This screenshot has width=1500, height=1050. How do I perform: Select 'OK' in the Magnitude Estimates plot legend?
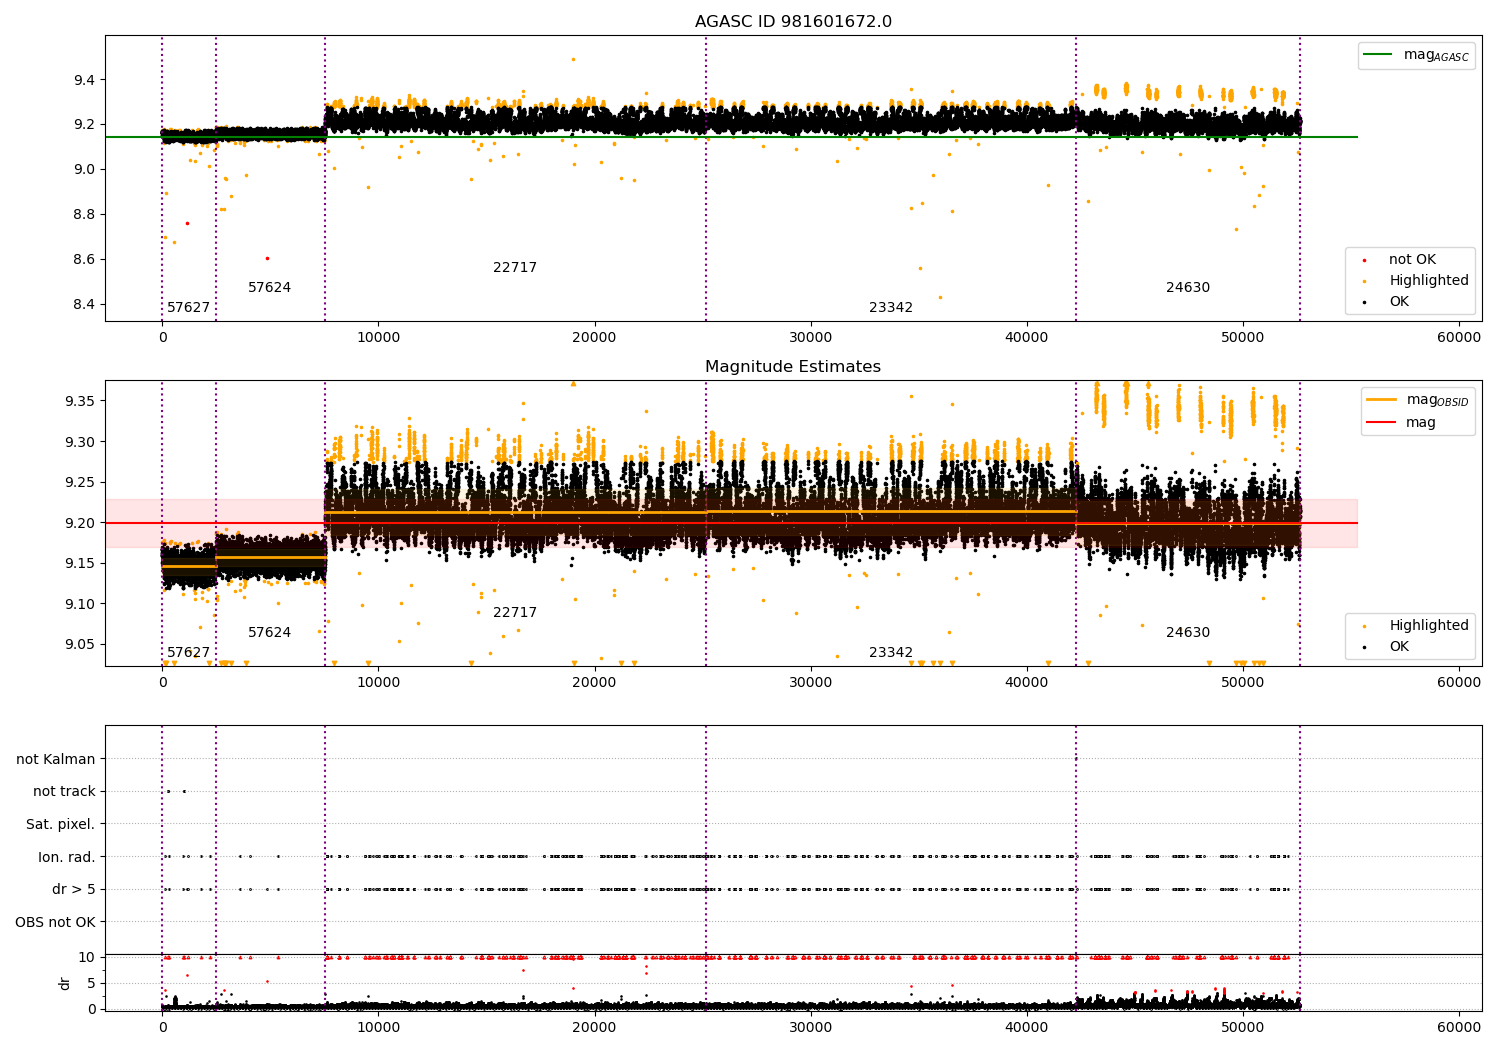tap(1399, 647)
